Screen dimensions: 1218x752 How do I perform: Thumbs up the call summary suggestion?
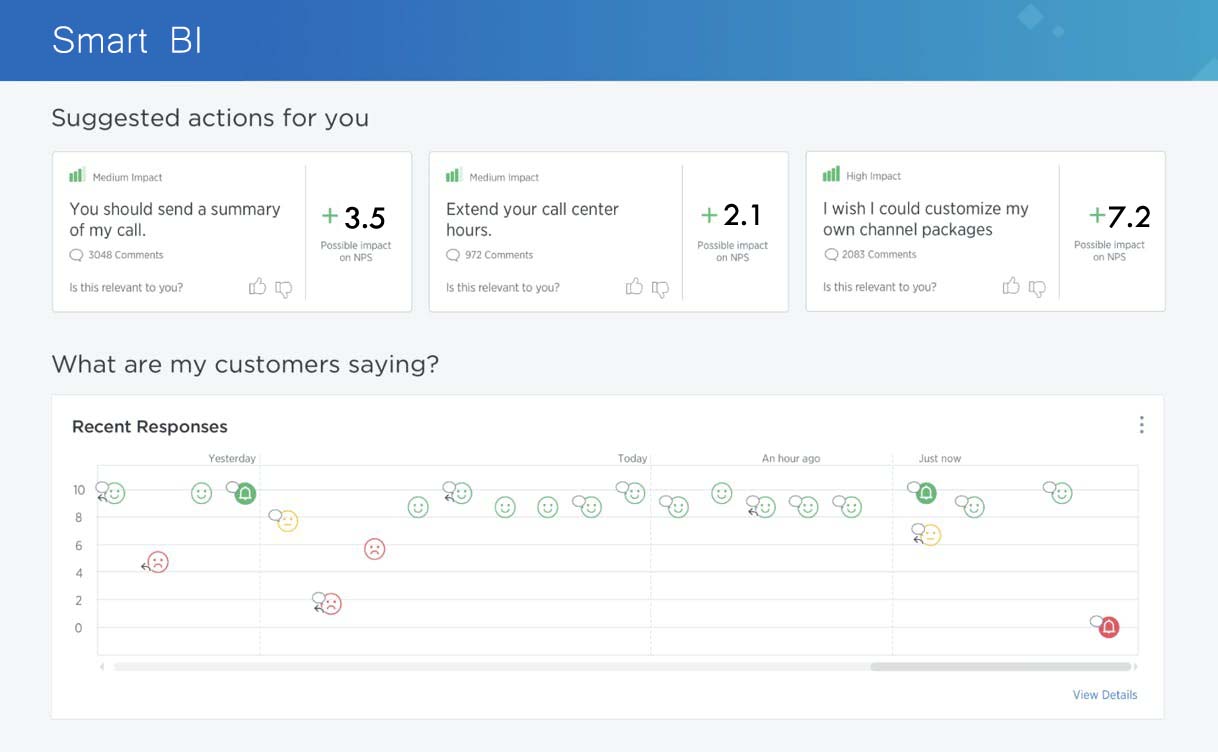pos(257,287)
